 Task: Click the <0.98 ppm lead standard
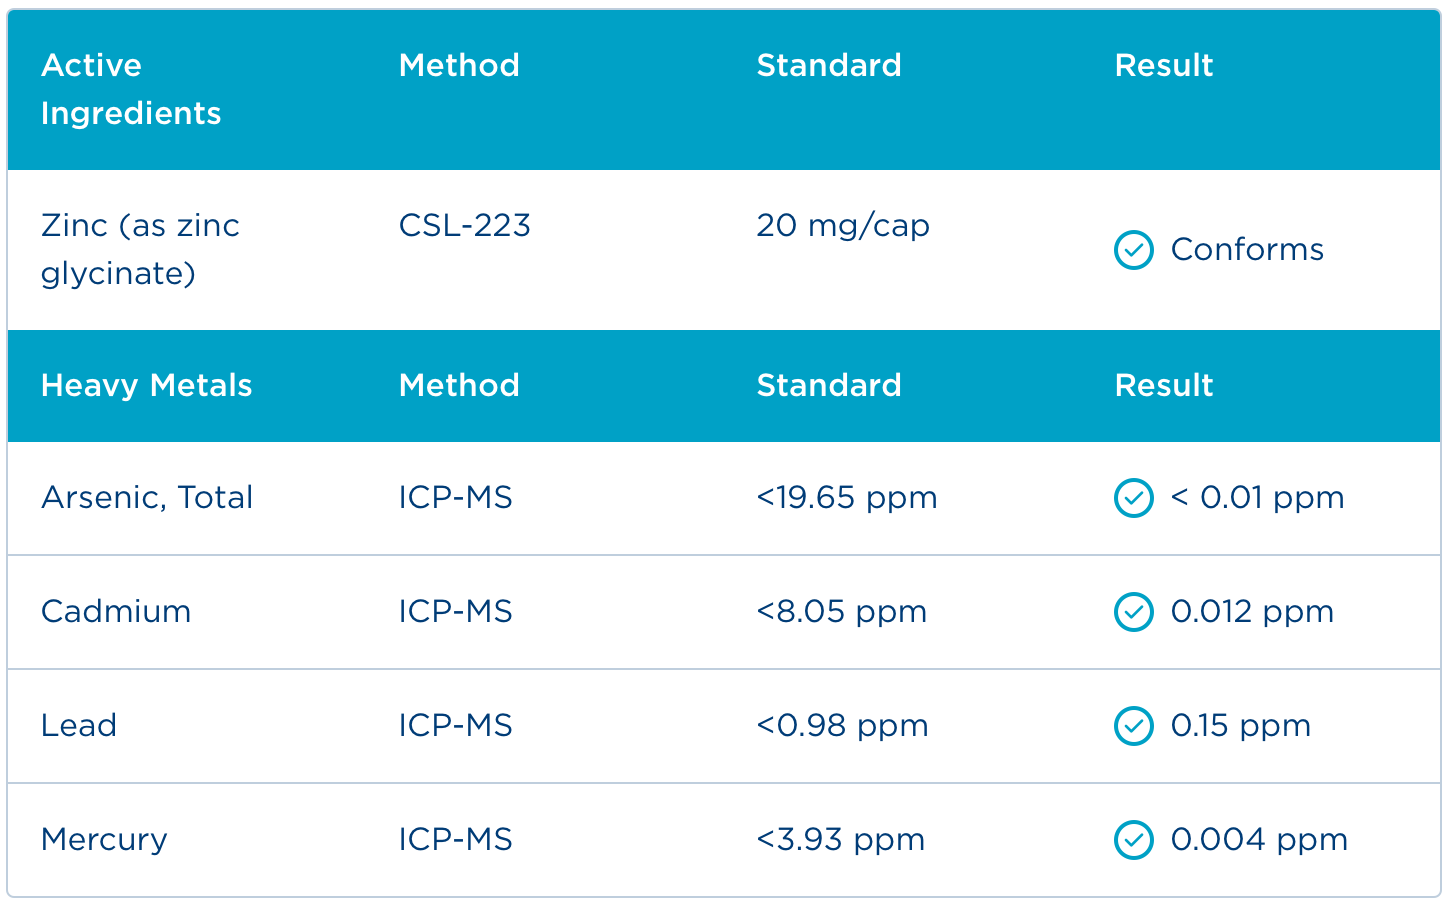(842, 726)
